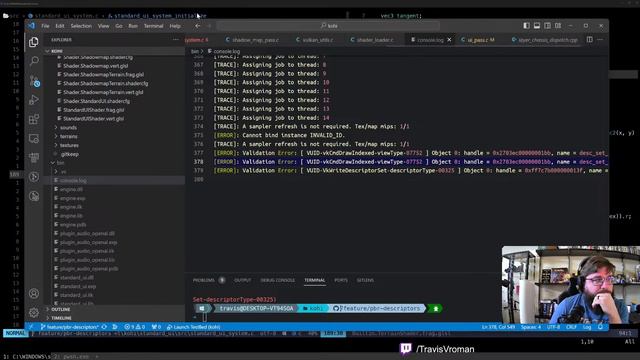Show the DEBUG CONSOLE panel tab

(x=278, y=280)
